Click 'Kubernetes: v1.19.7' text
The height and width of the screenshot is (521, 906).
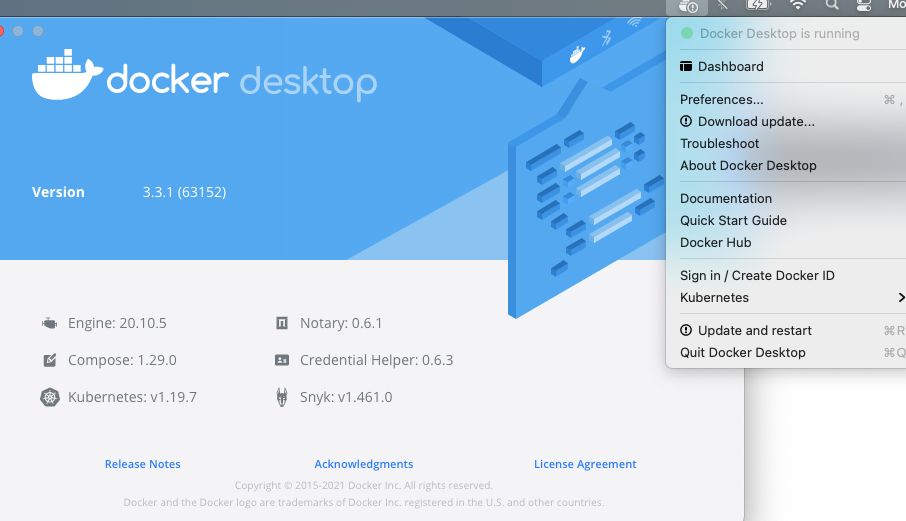pyautogui.click(x=132, y=397)
